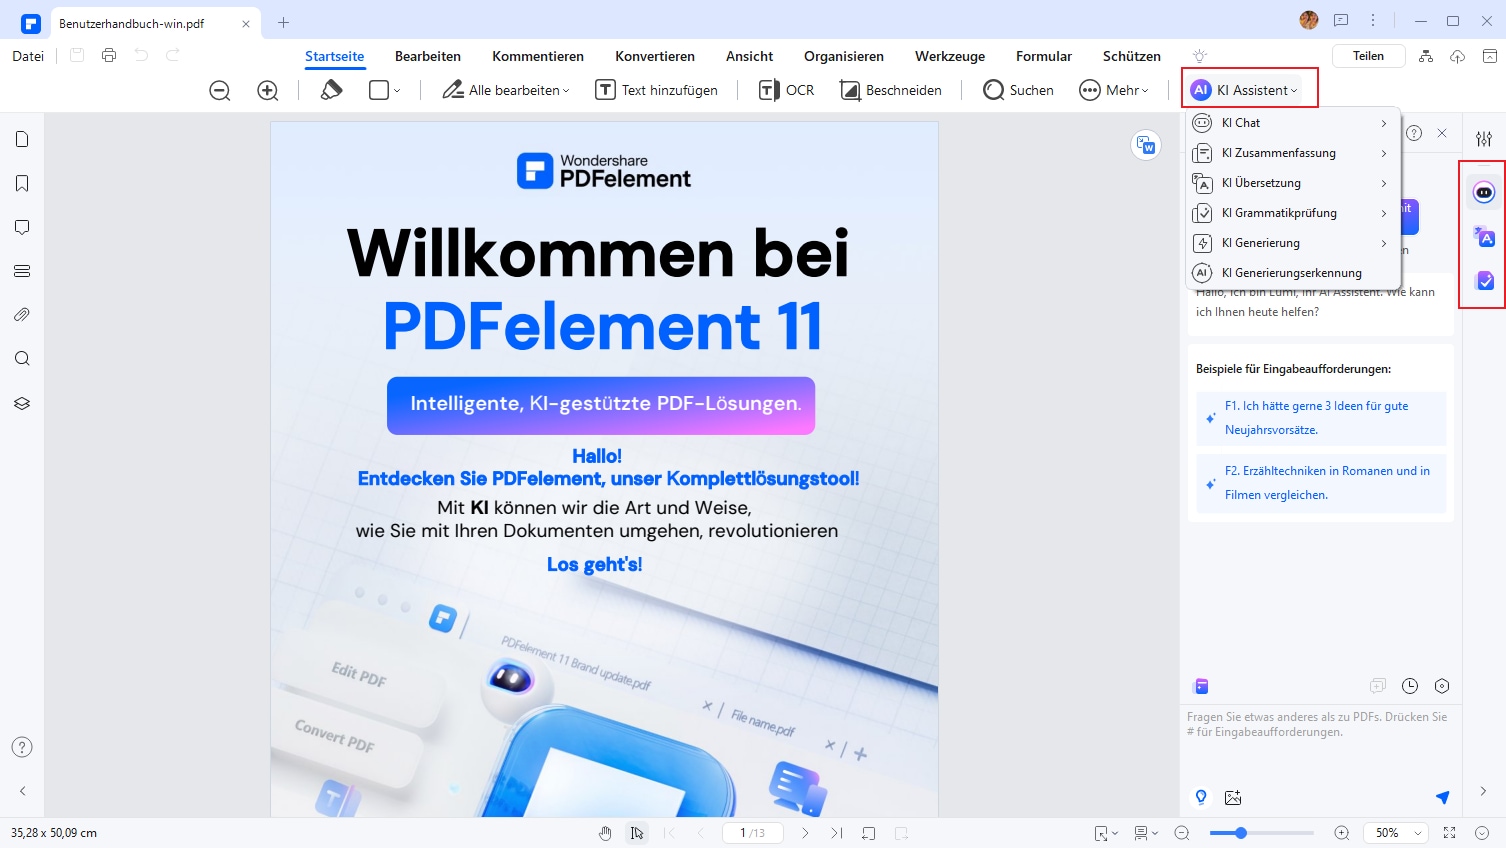Go to next page arrow
This screenshot has height=848, width=1506.
[805, 833]
